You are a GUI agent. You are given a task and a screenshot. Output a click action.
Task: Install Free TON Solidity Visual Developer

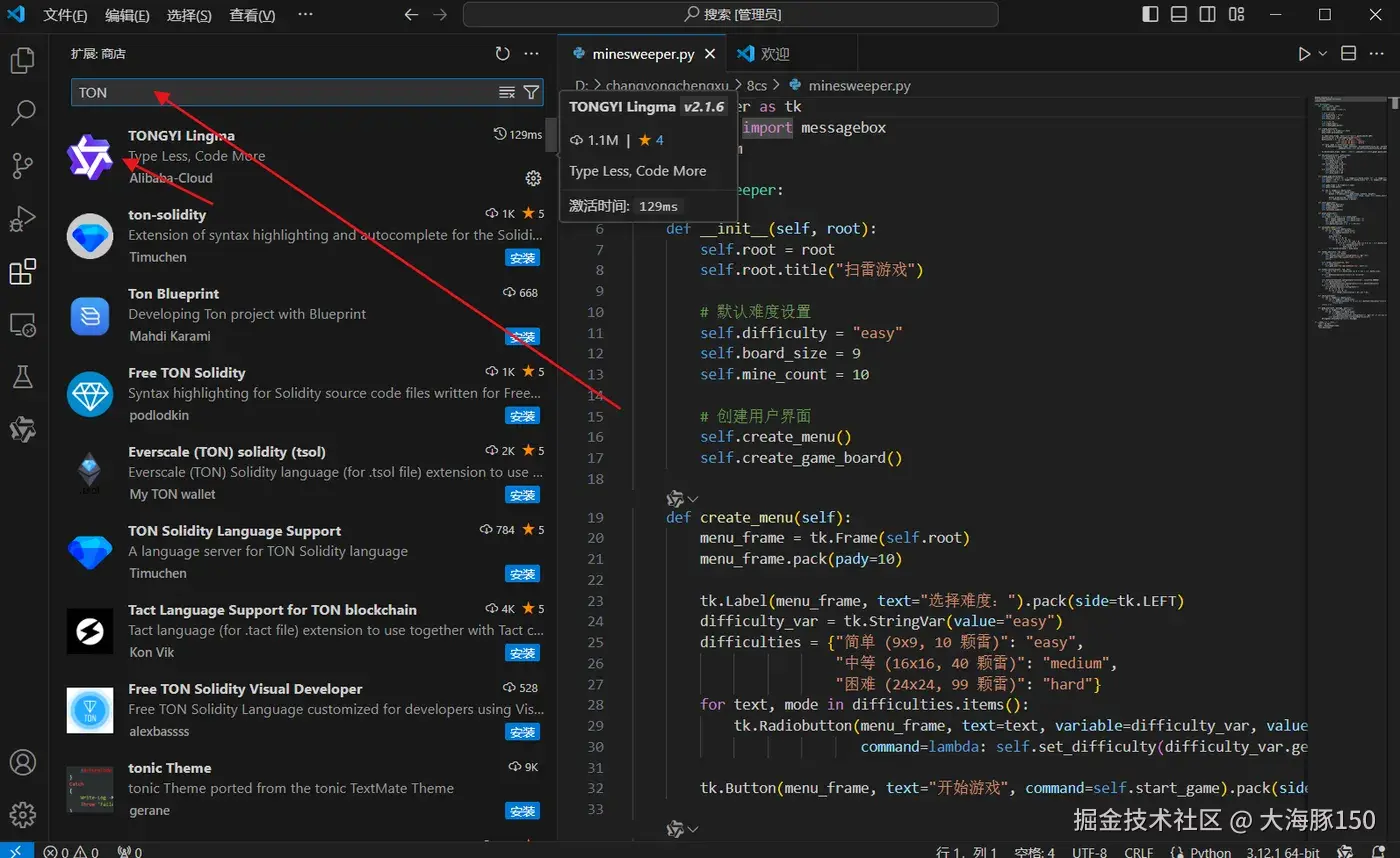[x=522, y=732]
